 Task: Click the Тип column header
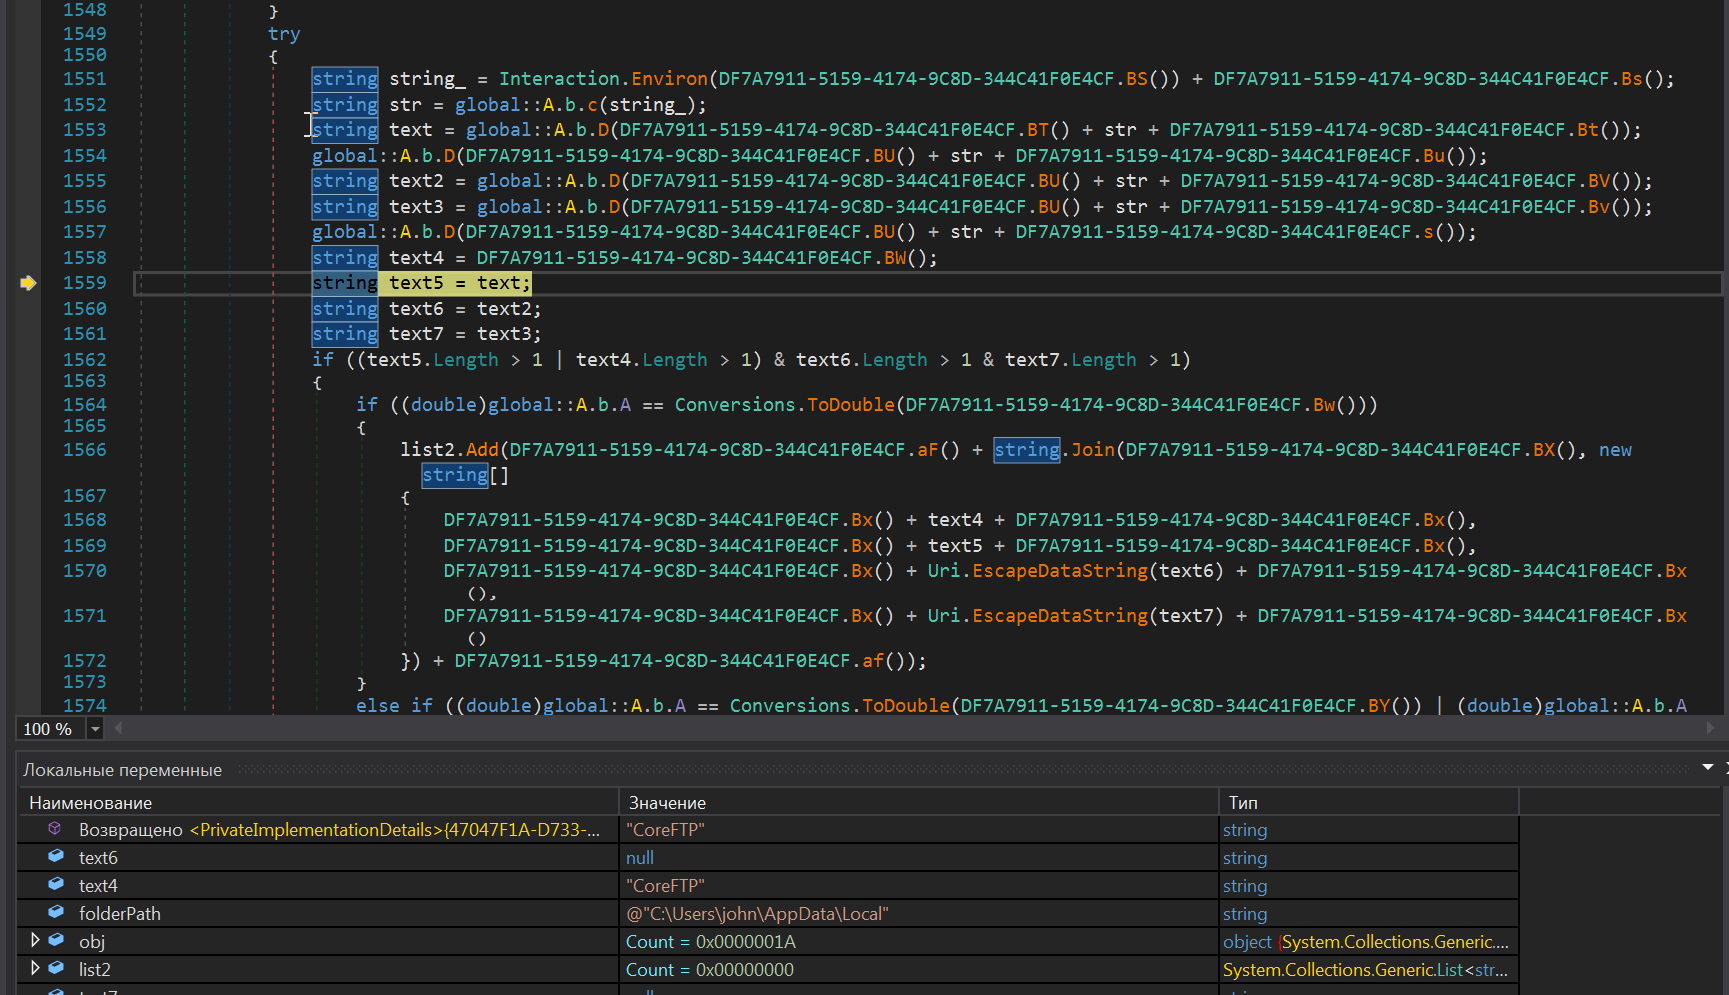pos(1243,803)
